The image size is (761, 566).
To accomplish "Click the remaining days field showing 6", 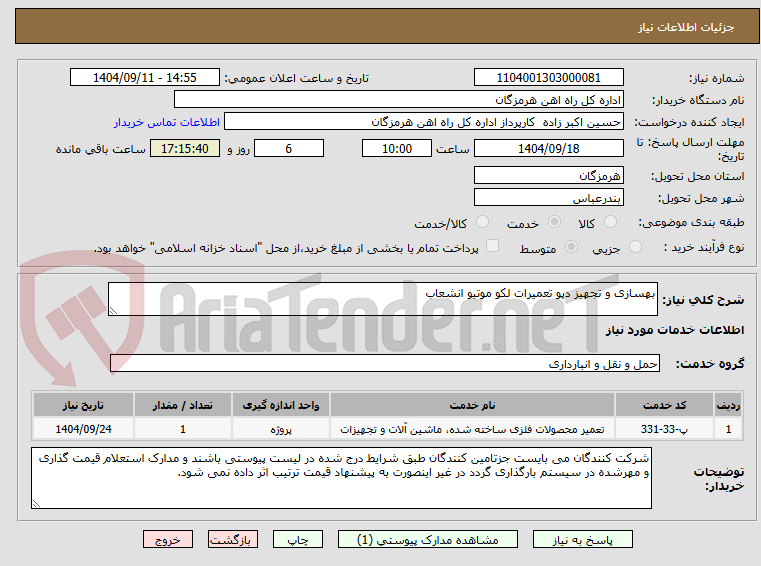I will click(x=289, y=148).
